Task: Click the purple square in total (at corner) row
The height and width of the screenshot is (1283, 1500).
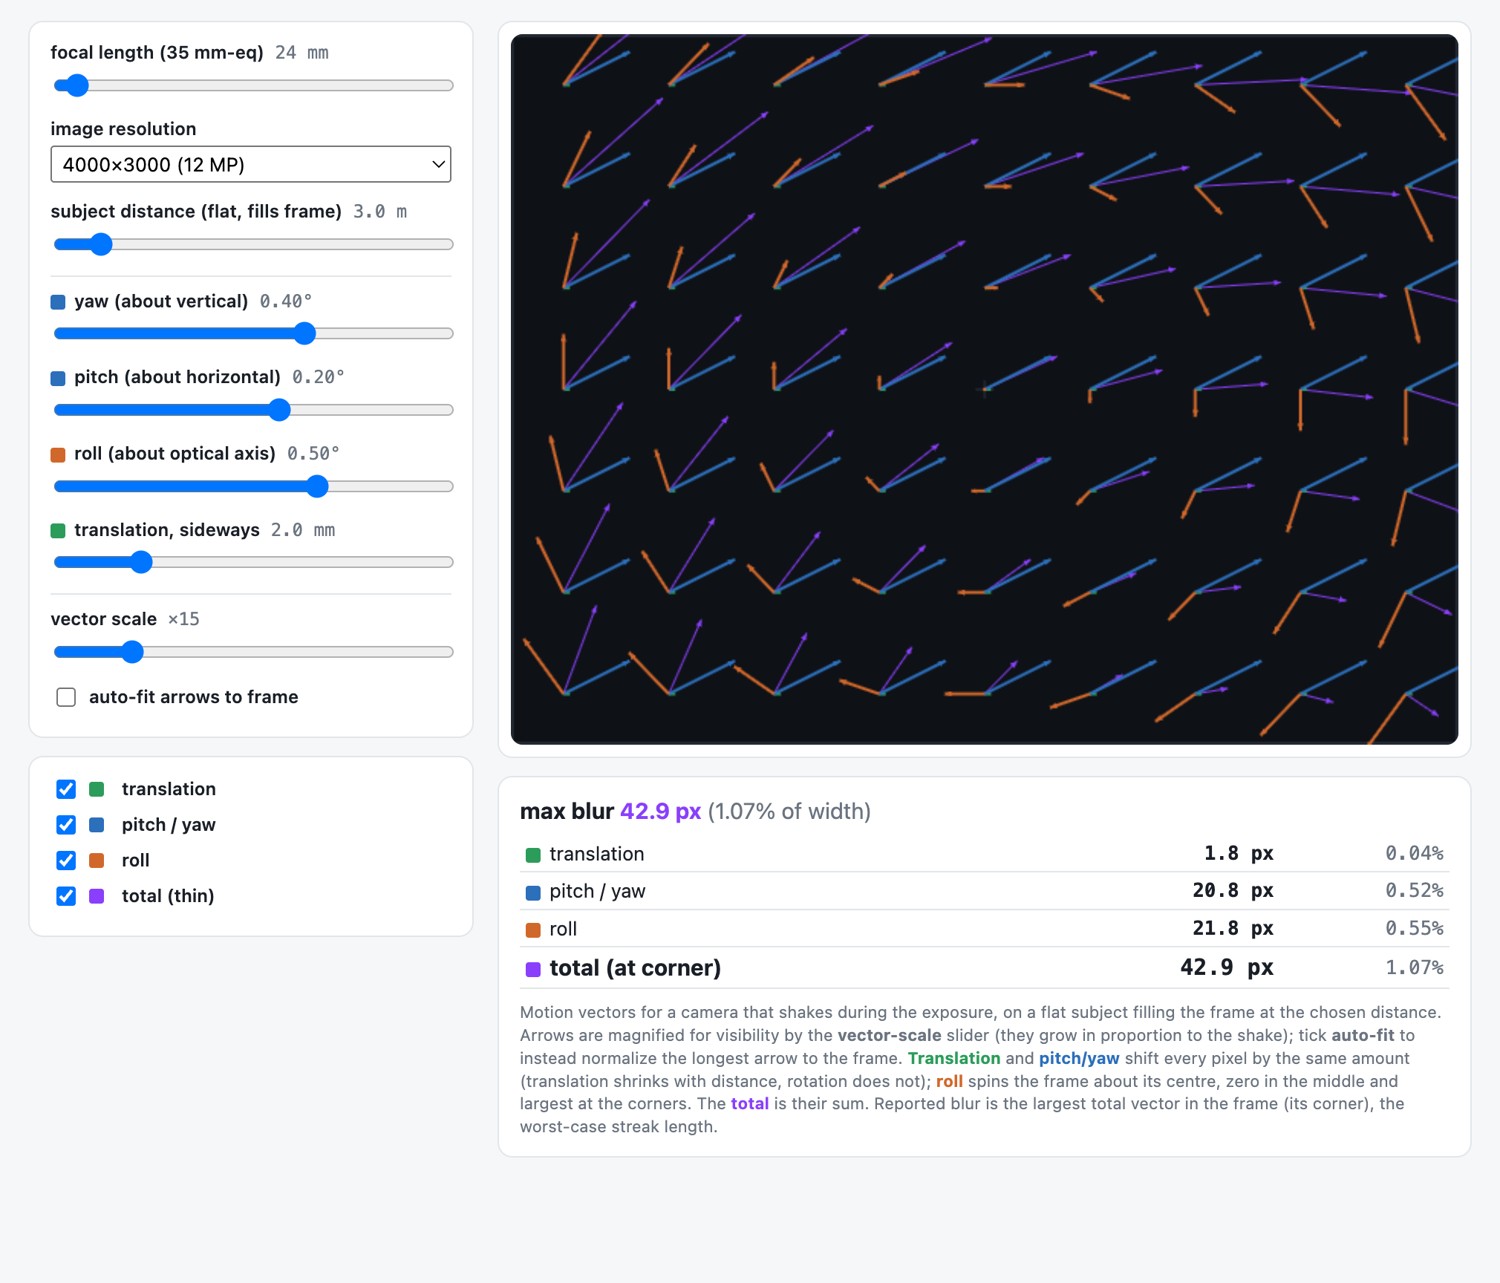Action: [x=533, y=969]
